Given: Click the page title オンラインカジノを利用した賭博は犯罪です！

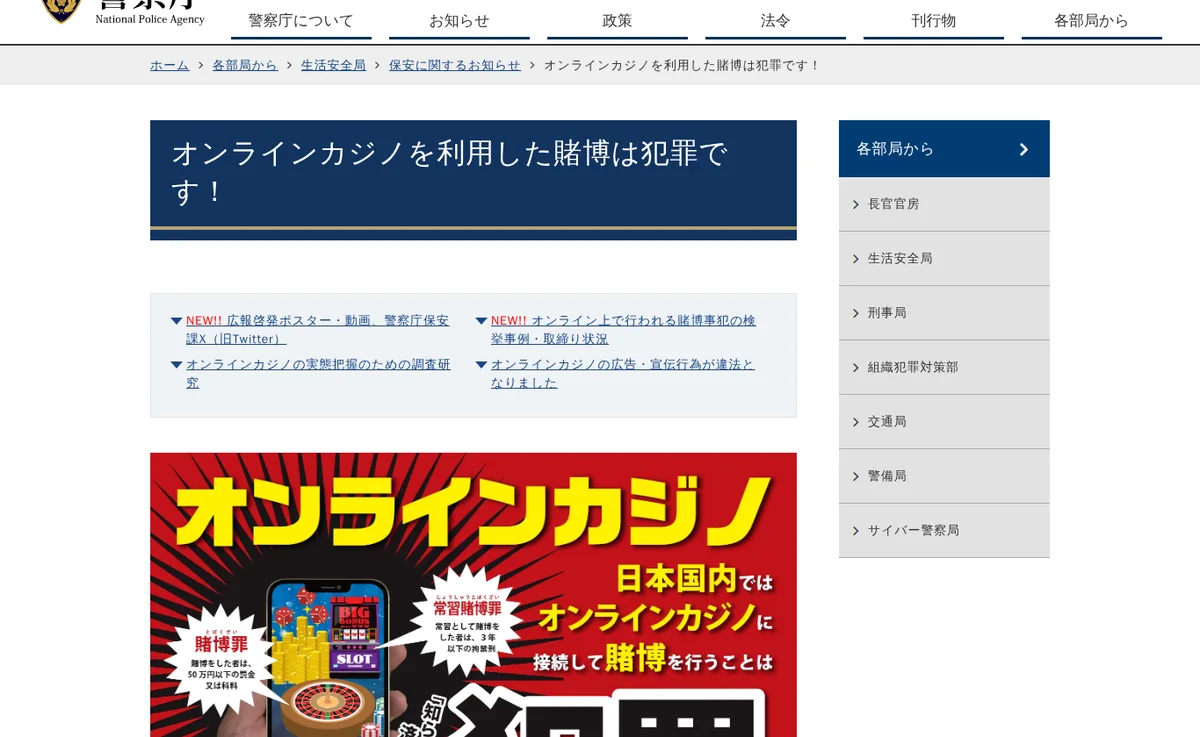Looking at the screenshot, I should 449,172.
